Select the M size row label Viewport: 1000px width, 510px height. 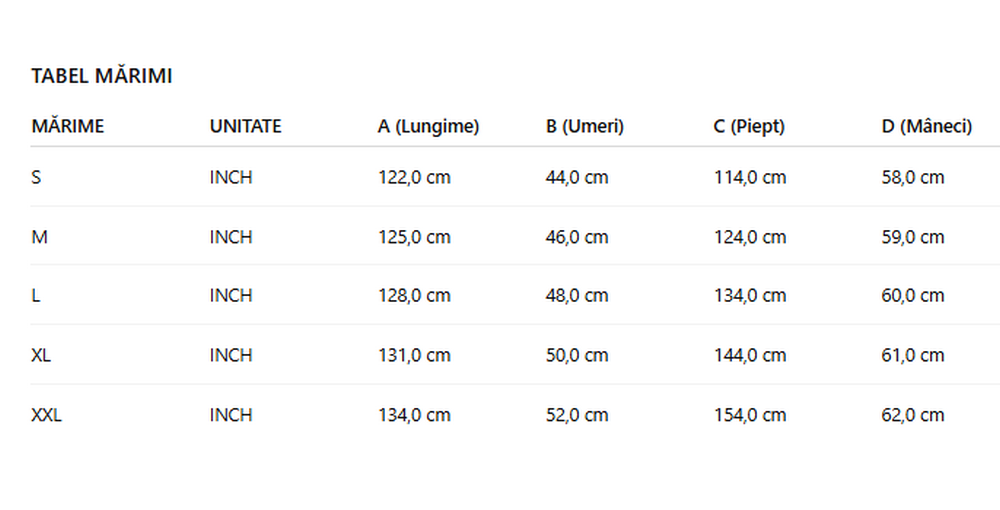40,237
